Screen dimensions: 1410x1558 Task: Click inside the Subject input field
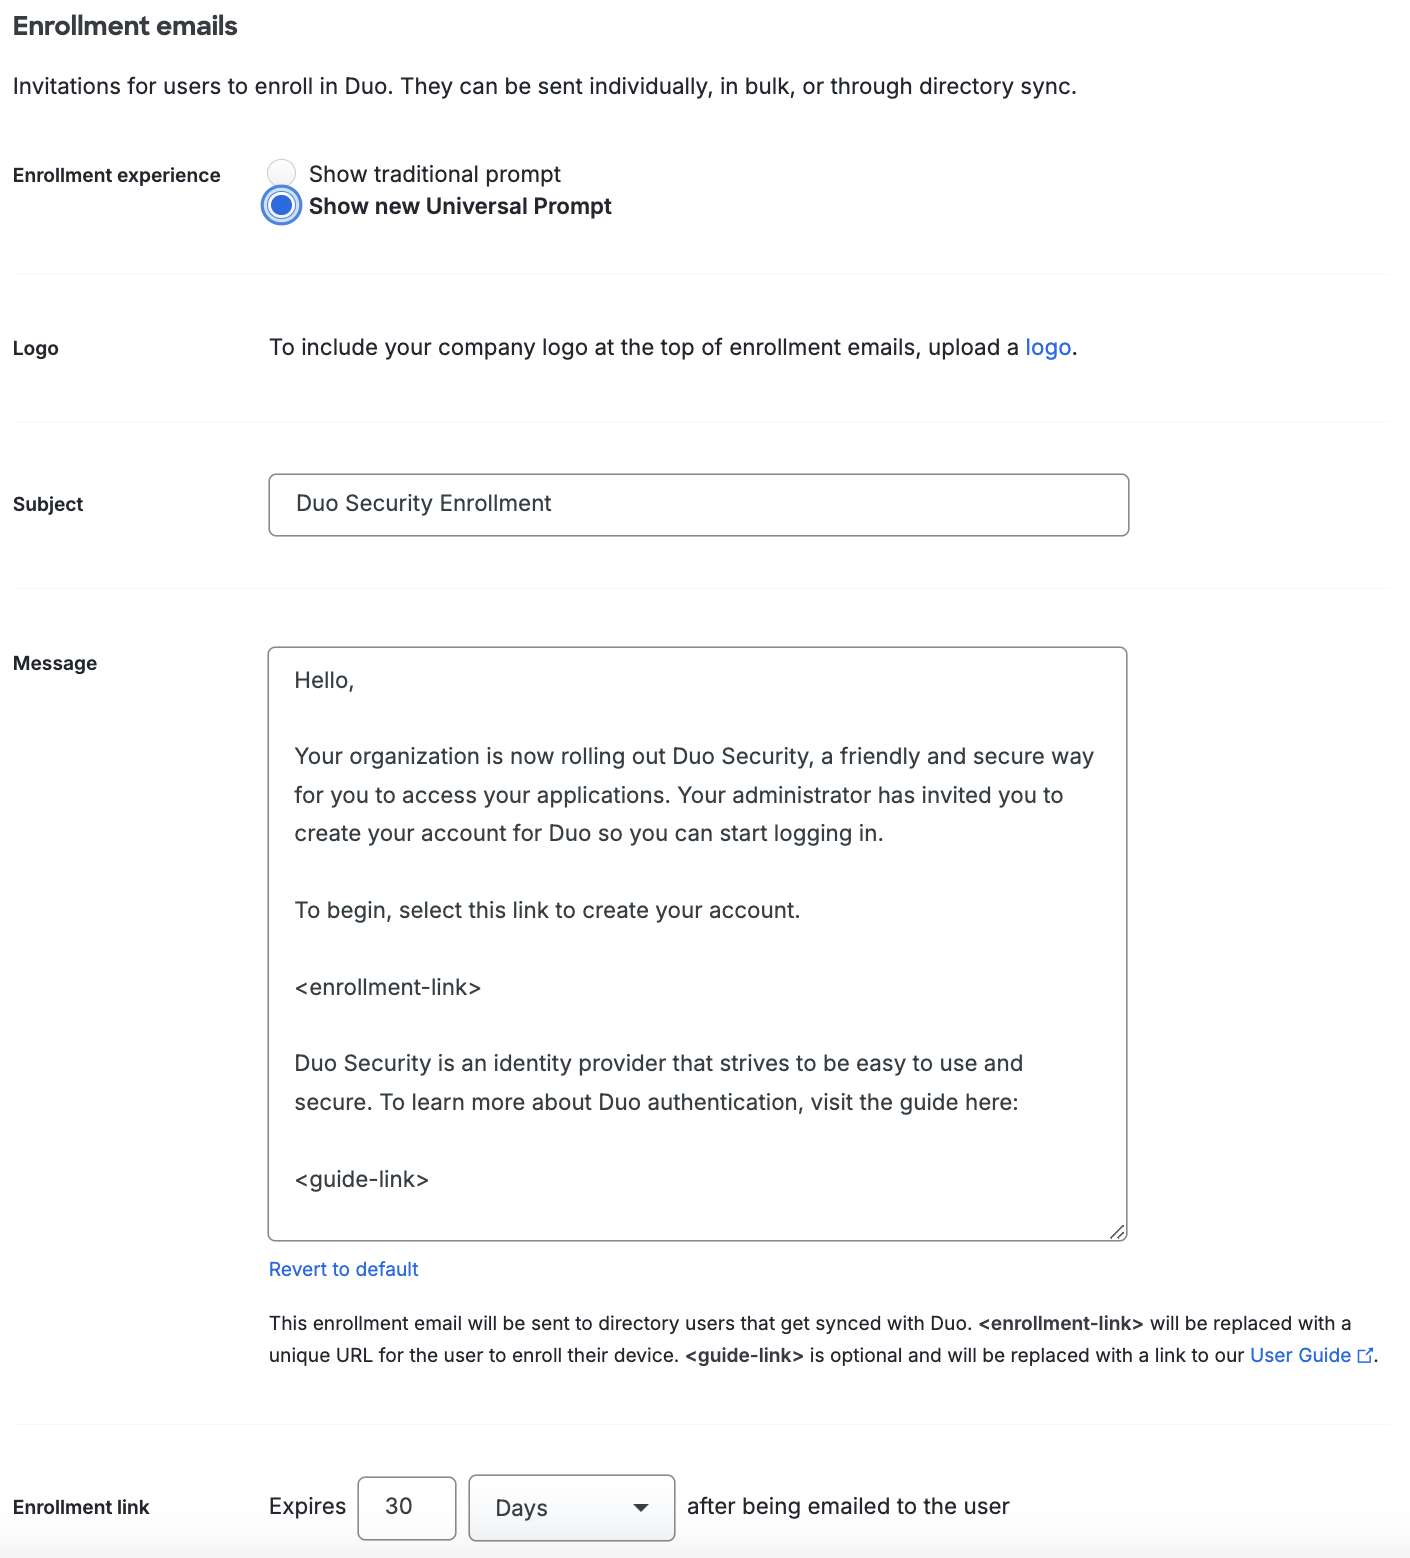pos(698,505)
